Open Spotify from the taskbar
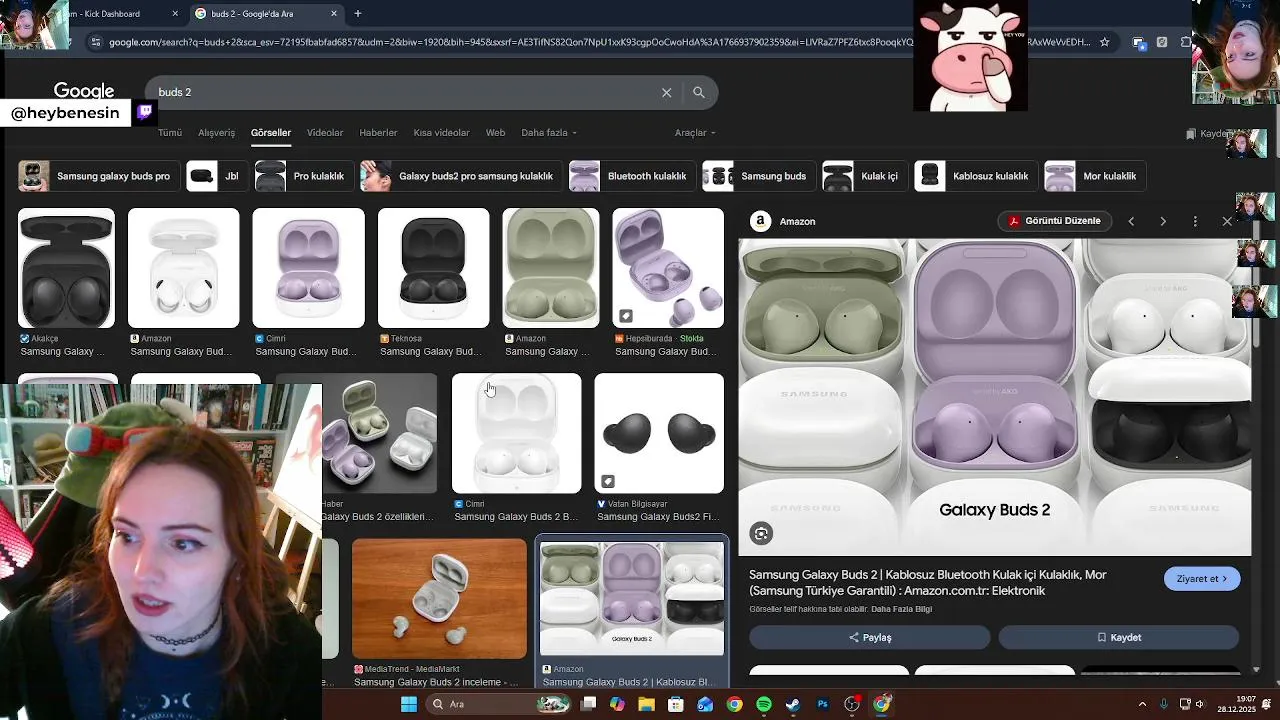 (764, 704)
